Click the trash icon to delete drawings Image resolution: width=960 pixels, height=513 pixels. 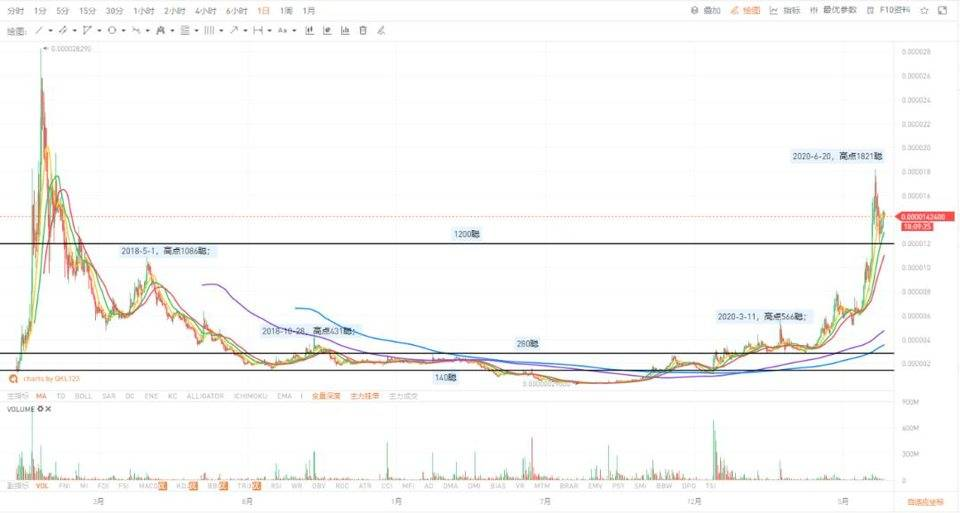click(363, 30)
